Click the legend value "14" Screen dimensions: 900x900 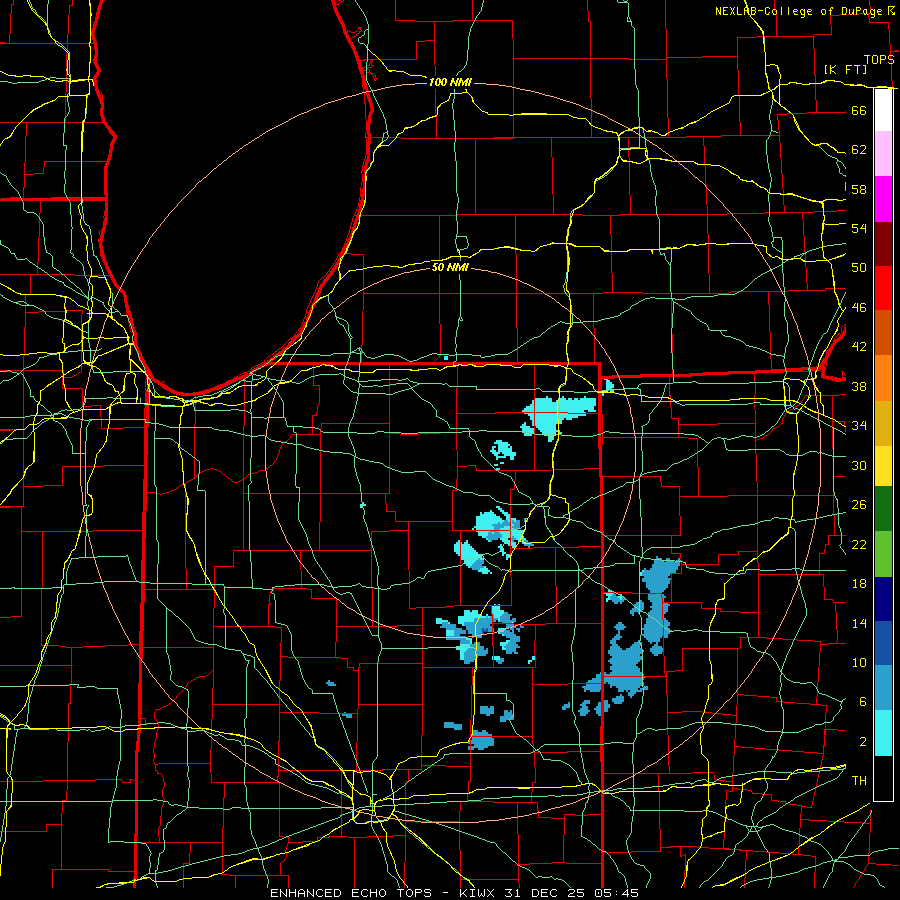pos(859,623)
